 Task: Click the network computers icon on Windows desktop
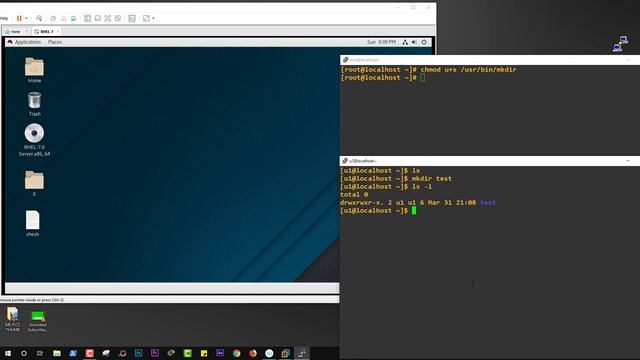[x=620, y=44]
